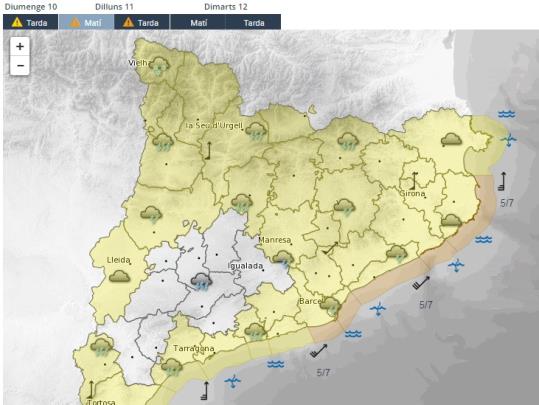Zoom in on the map with plus button
The width and height of the screenshot is (539, 405).
20,46
